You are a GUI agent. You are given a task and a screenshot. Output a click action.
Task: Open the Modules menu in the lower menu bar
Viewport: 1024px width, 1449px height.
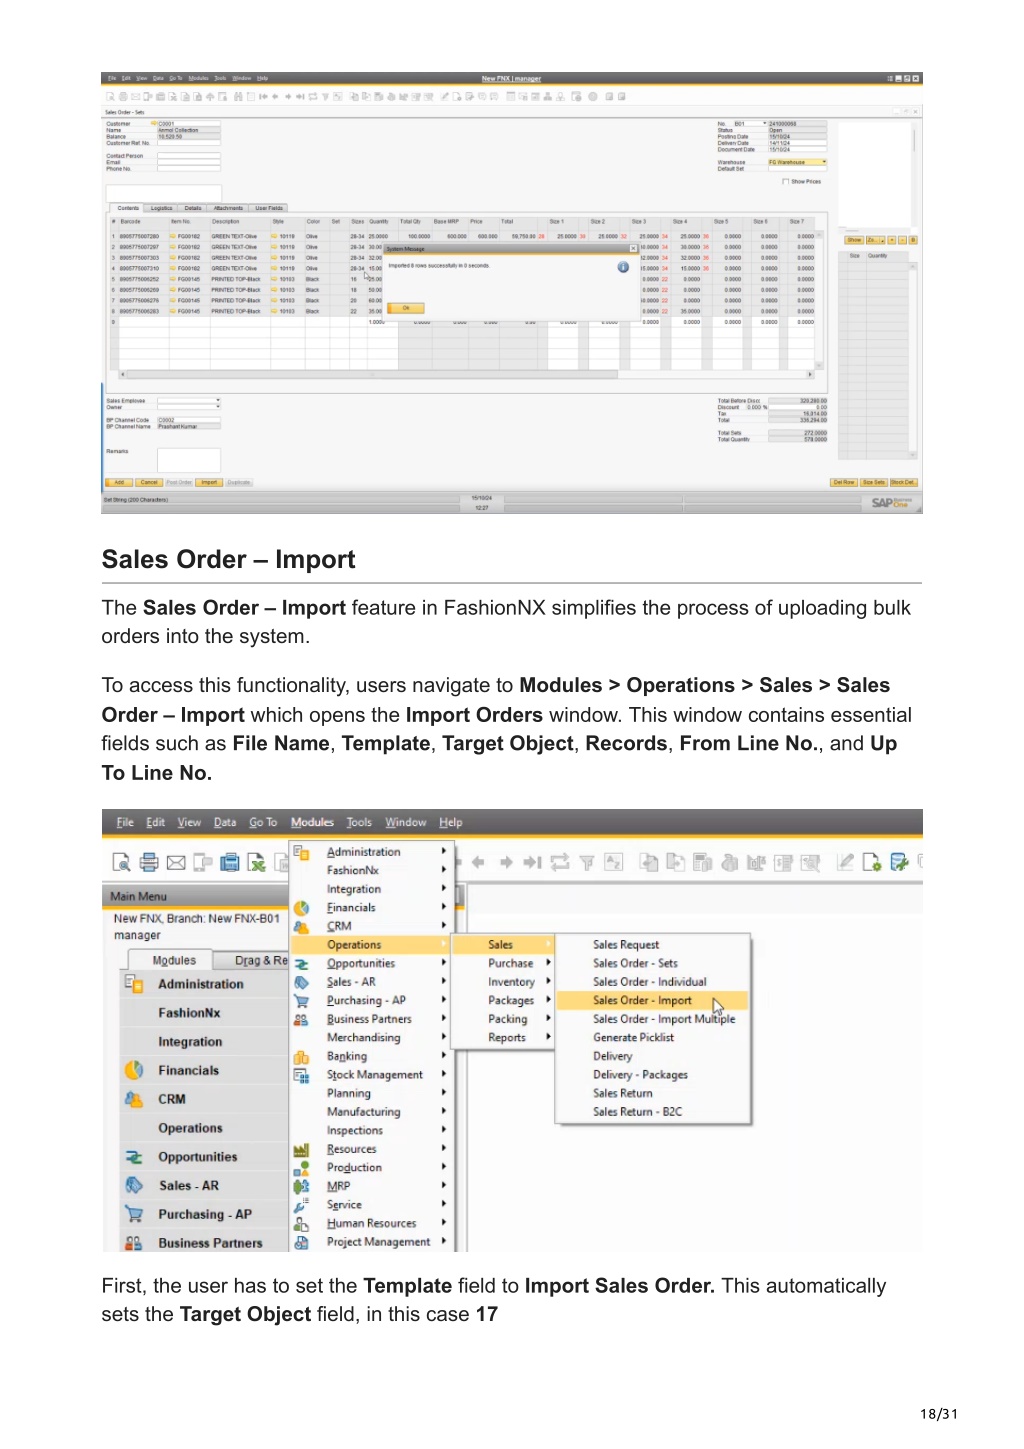312,822
